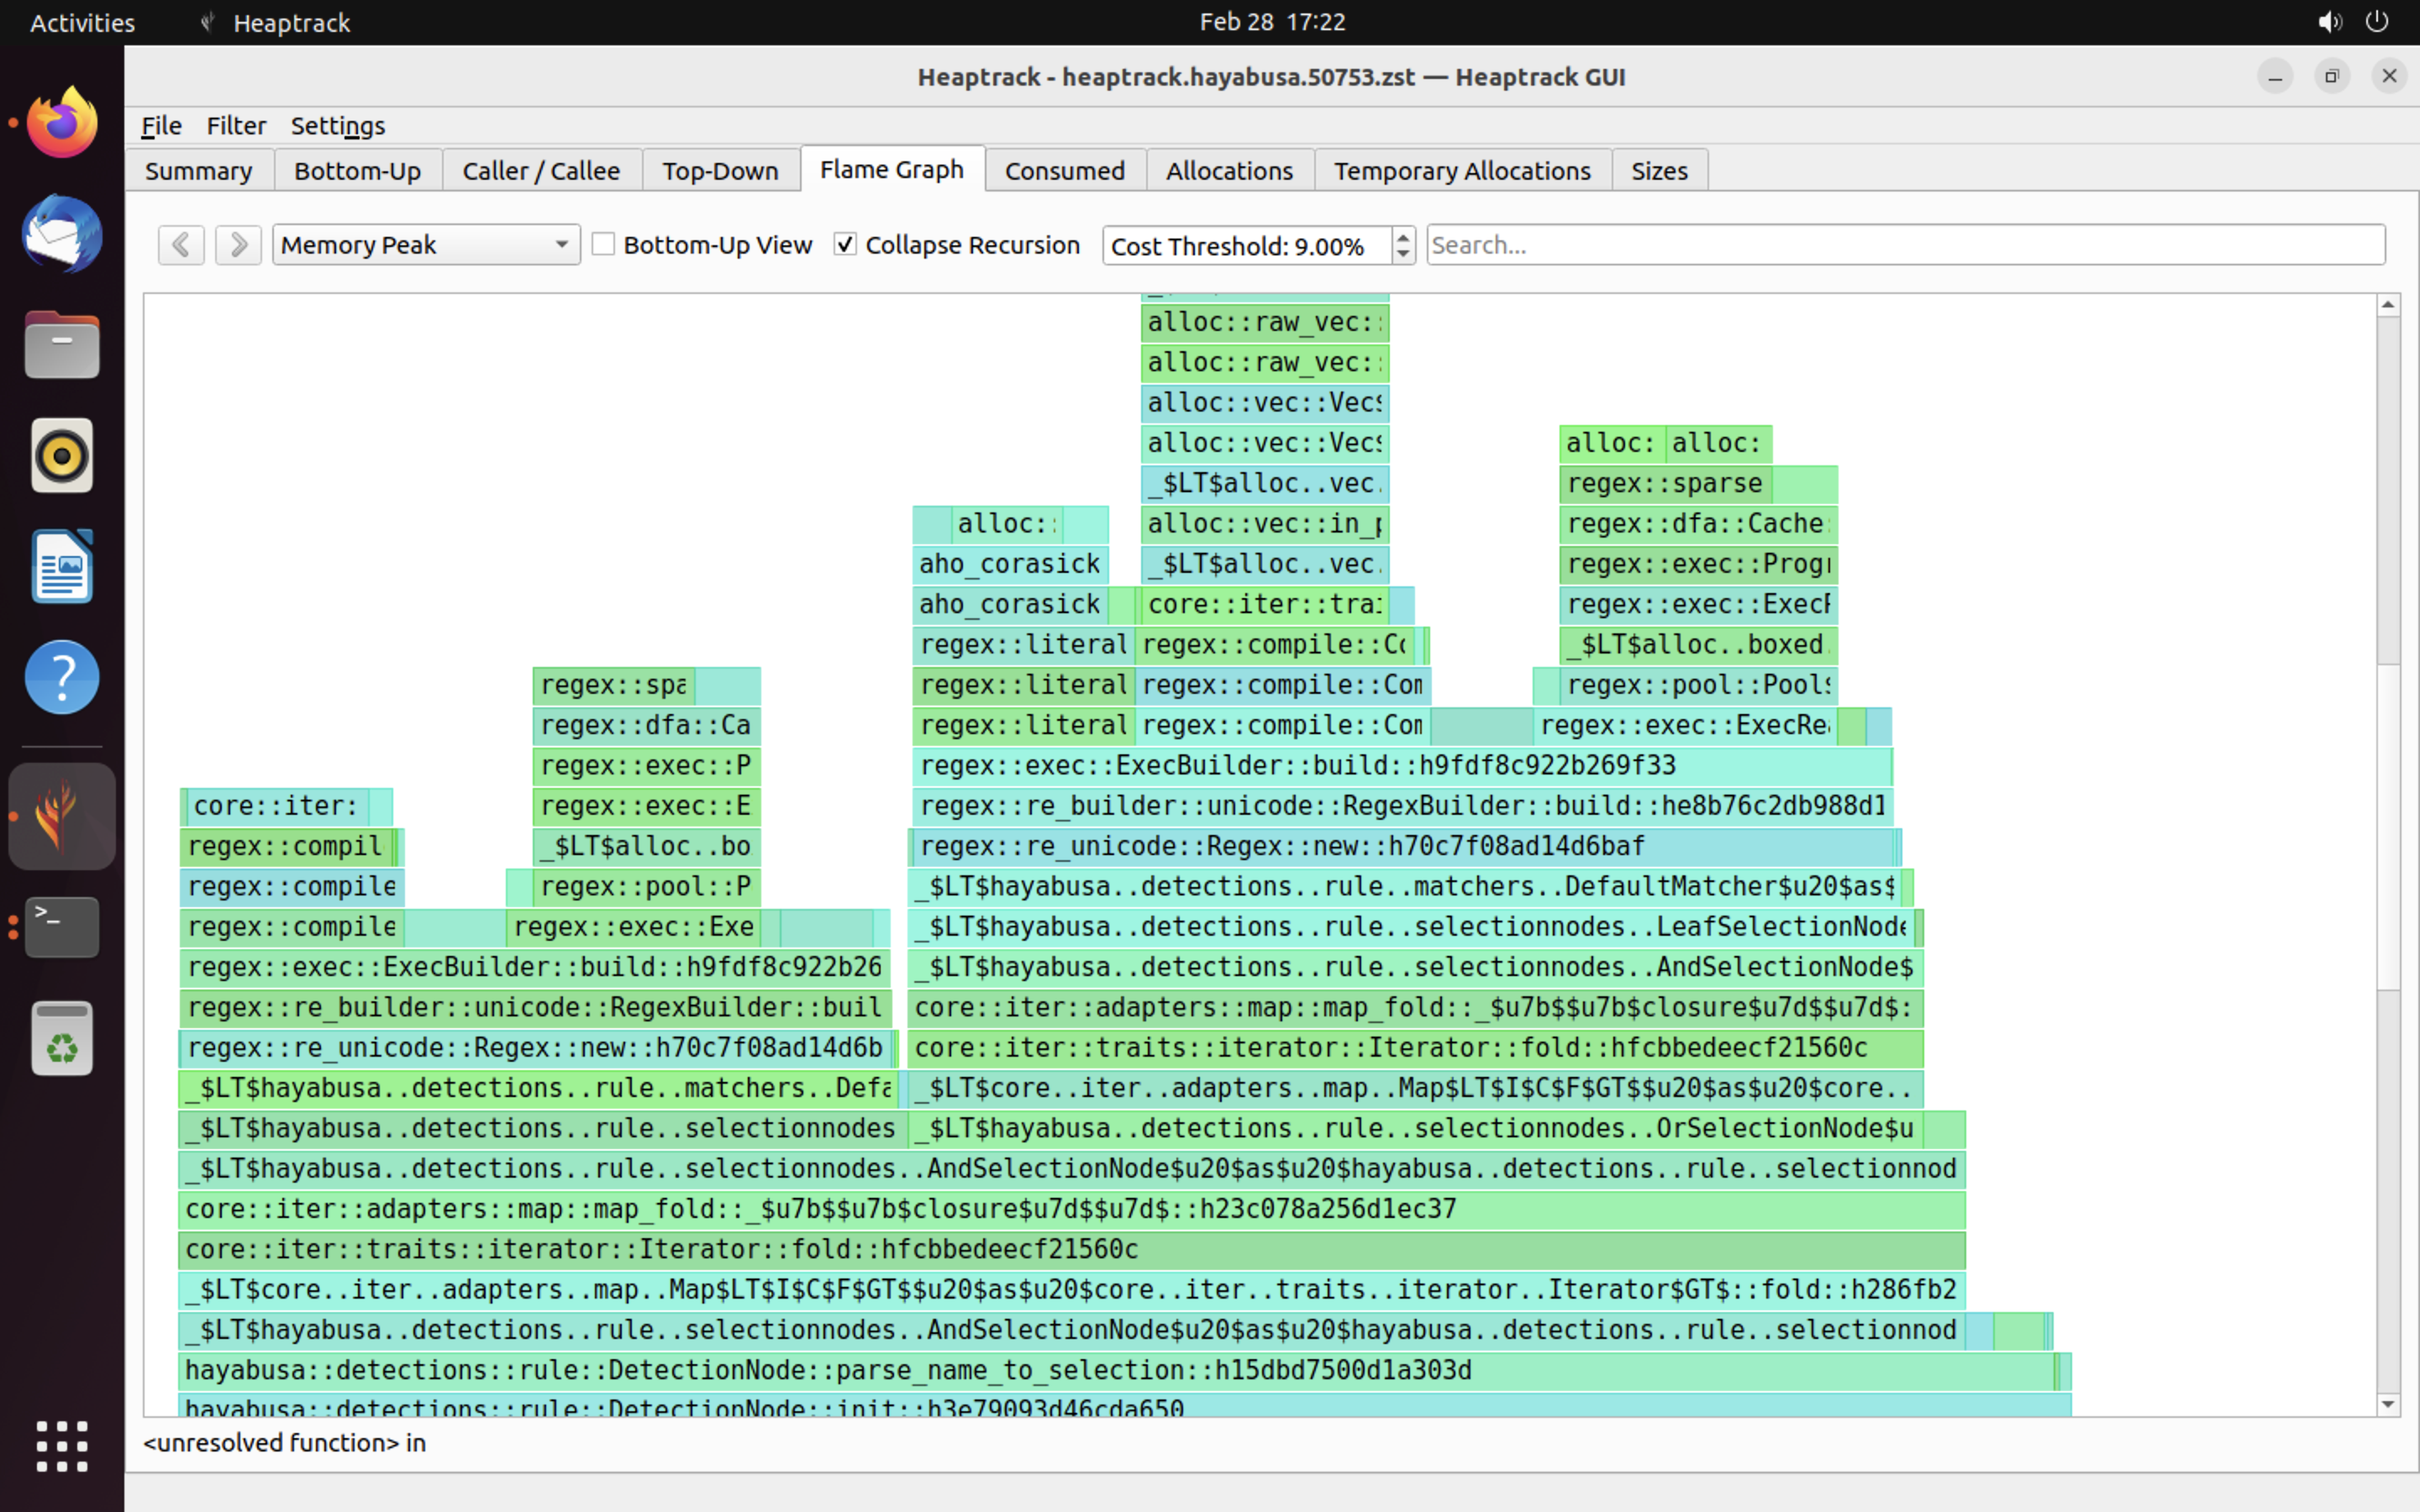Select the DetectionNode::parse_name_to_selection frame
The height and width of the screenshot is (1512, 2420).
(1115, 1369)
